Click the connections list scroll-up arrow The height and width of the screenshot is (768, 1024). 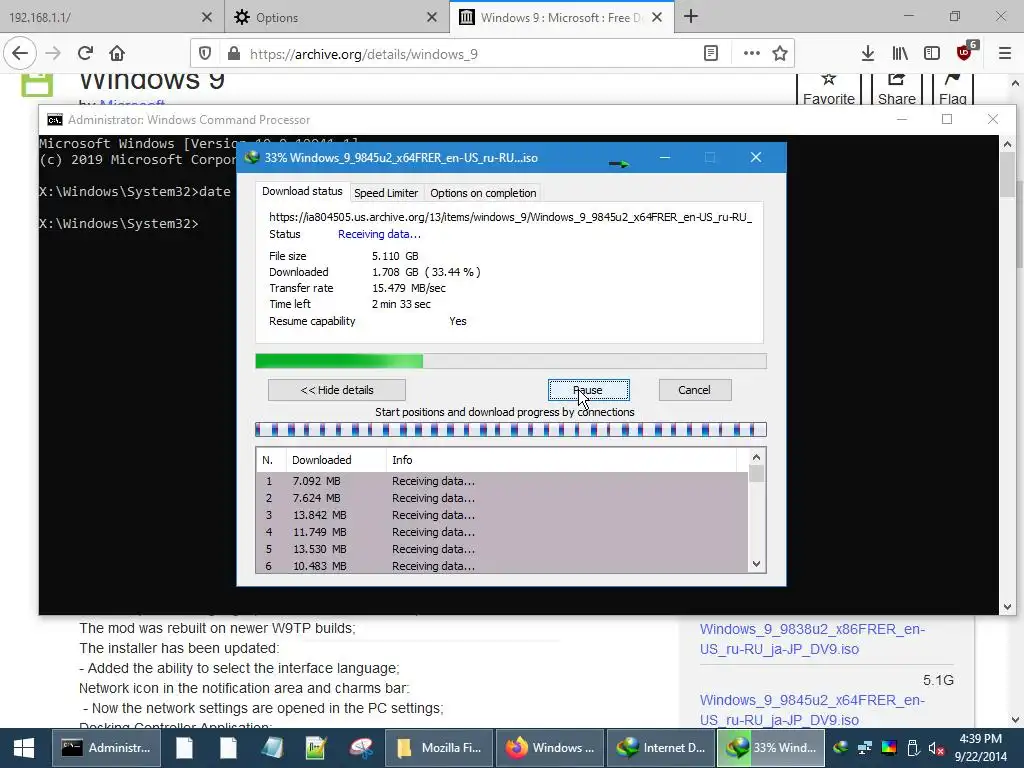(x=756, y=457)
